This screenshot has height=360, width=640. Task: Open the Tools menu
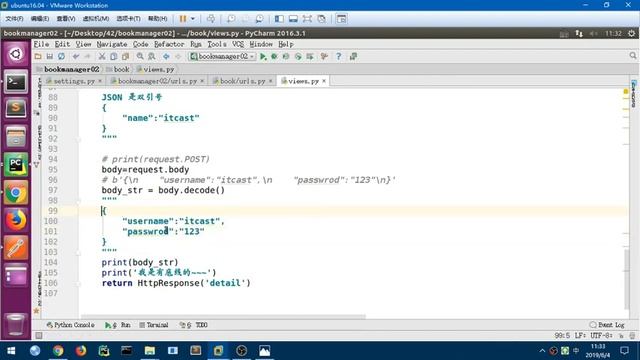coord(217,44)
